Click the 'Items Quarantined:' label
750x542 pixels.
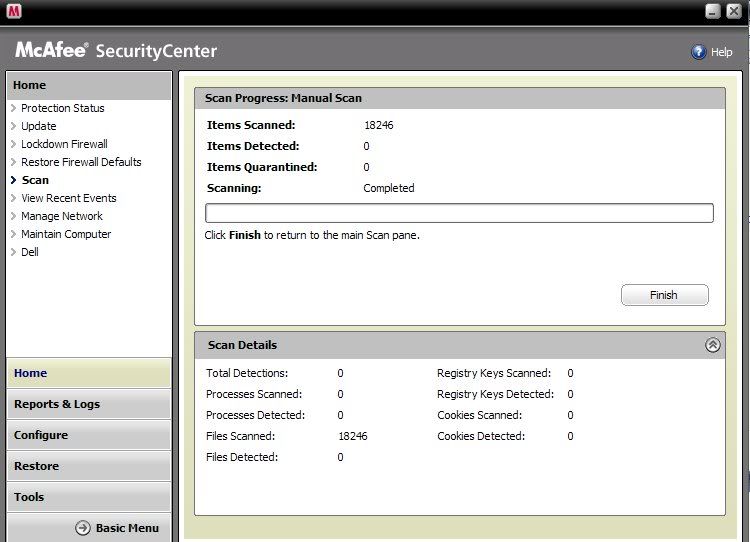[262, 167]
